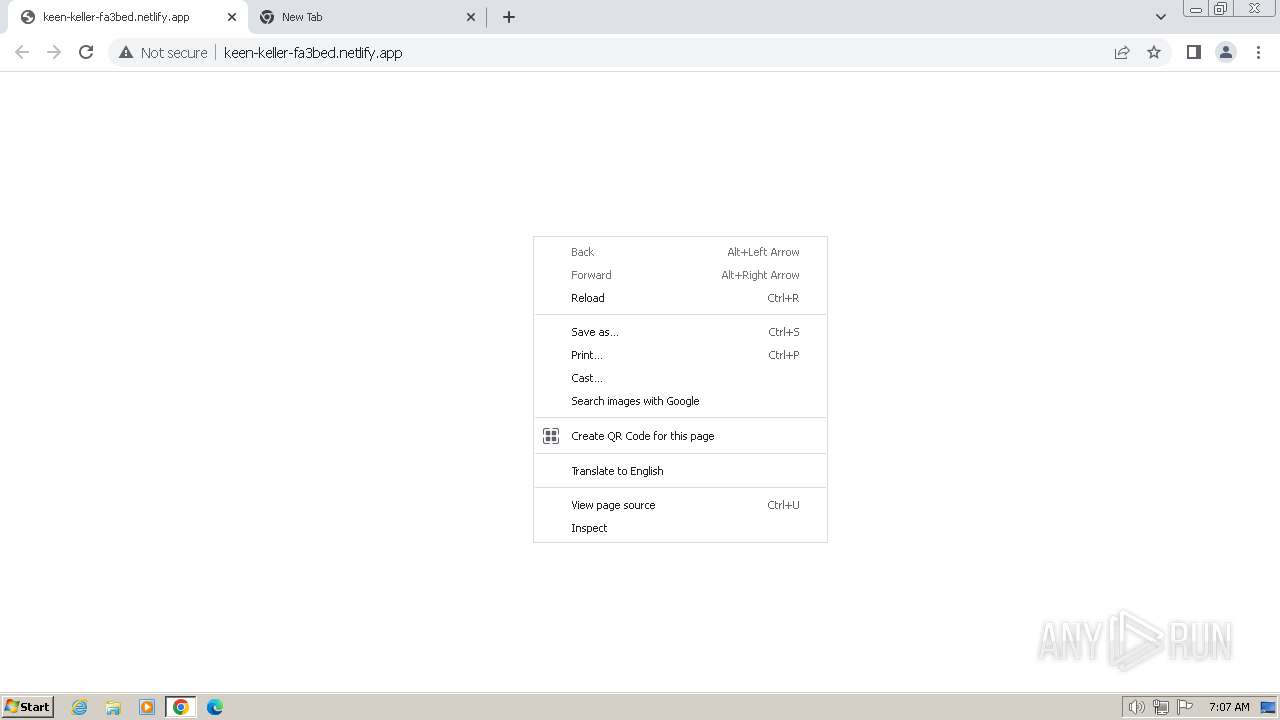Screen dimensions: 1280x720
Task: Launch Microsoft Edge from the taskbar
Action: click(x=215, y=707)
